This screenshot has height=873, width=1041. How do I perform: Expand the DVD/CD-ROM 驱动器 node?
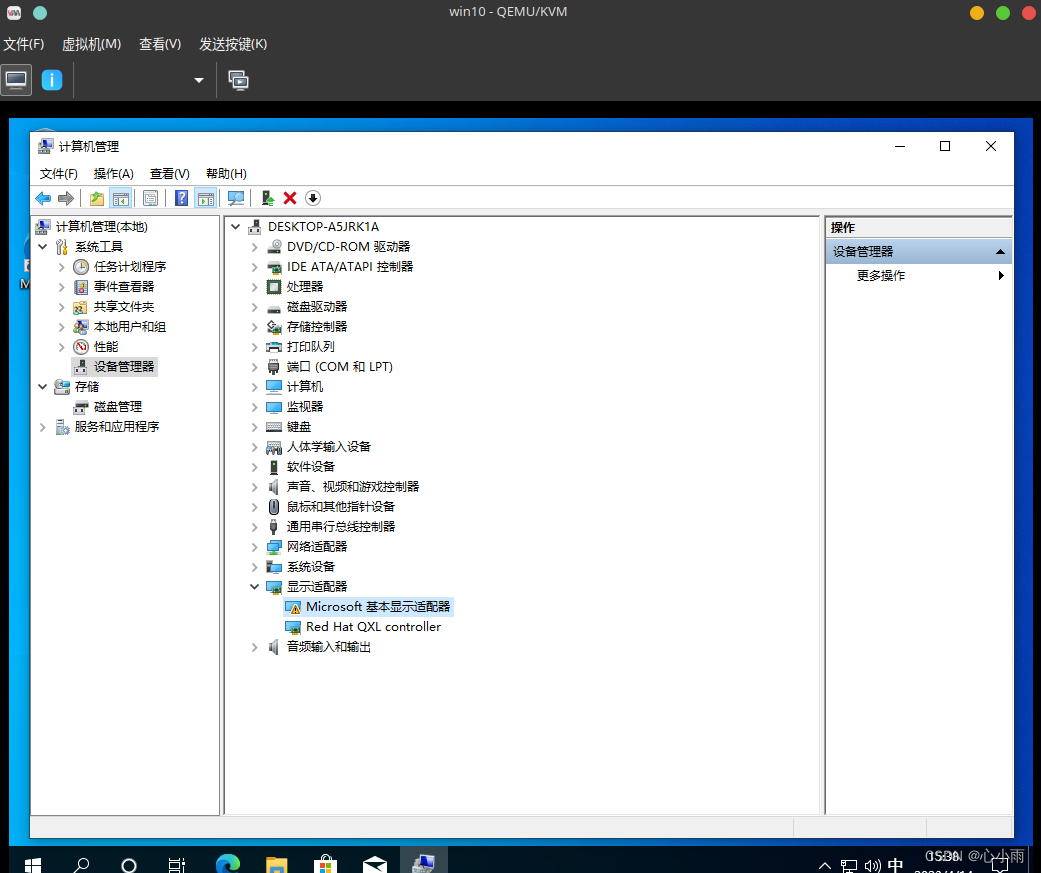point(254,247)
